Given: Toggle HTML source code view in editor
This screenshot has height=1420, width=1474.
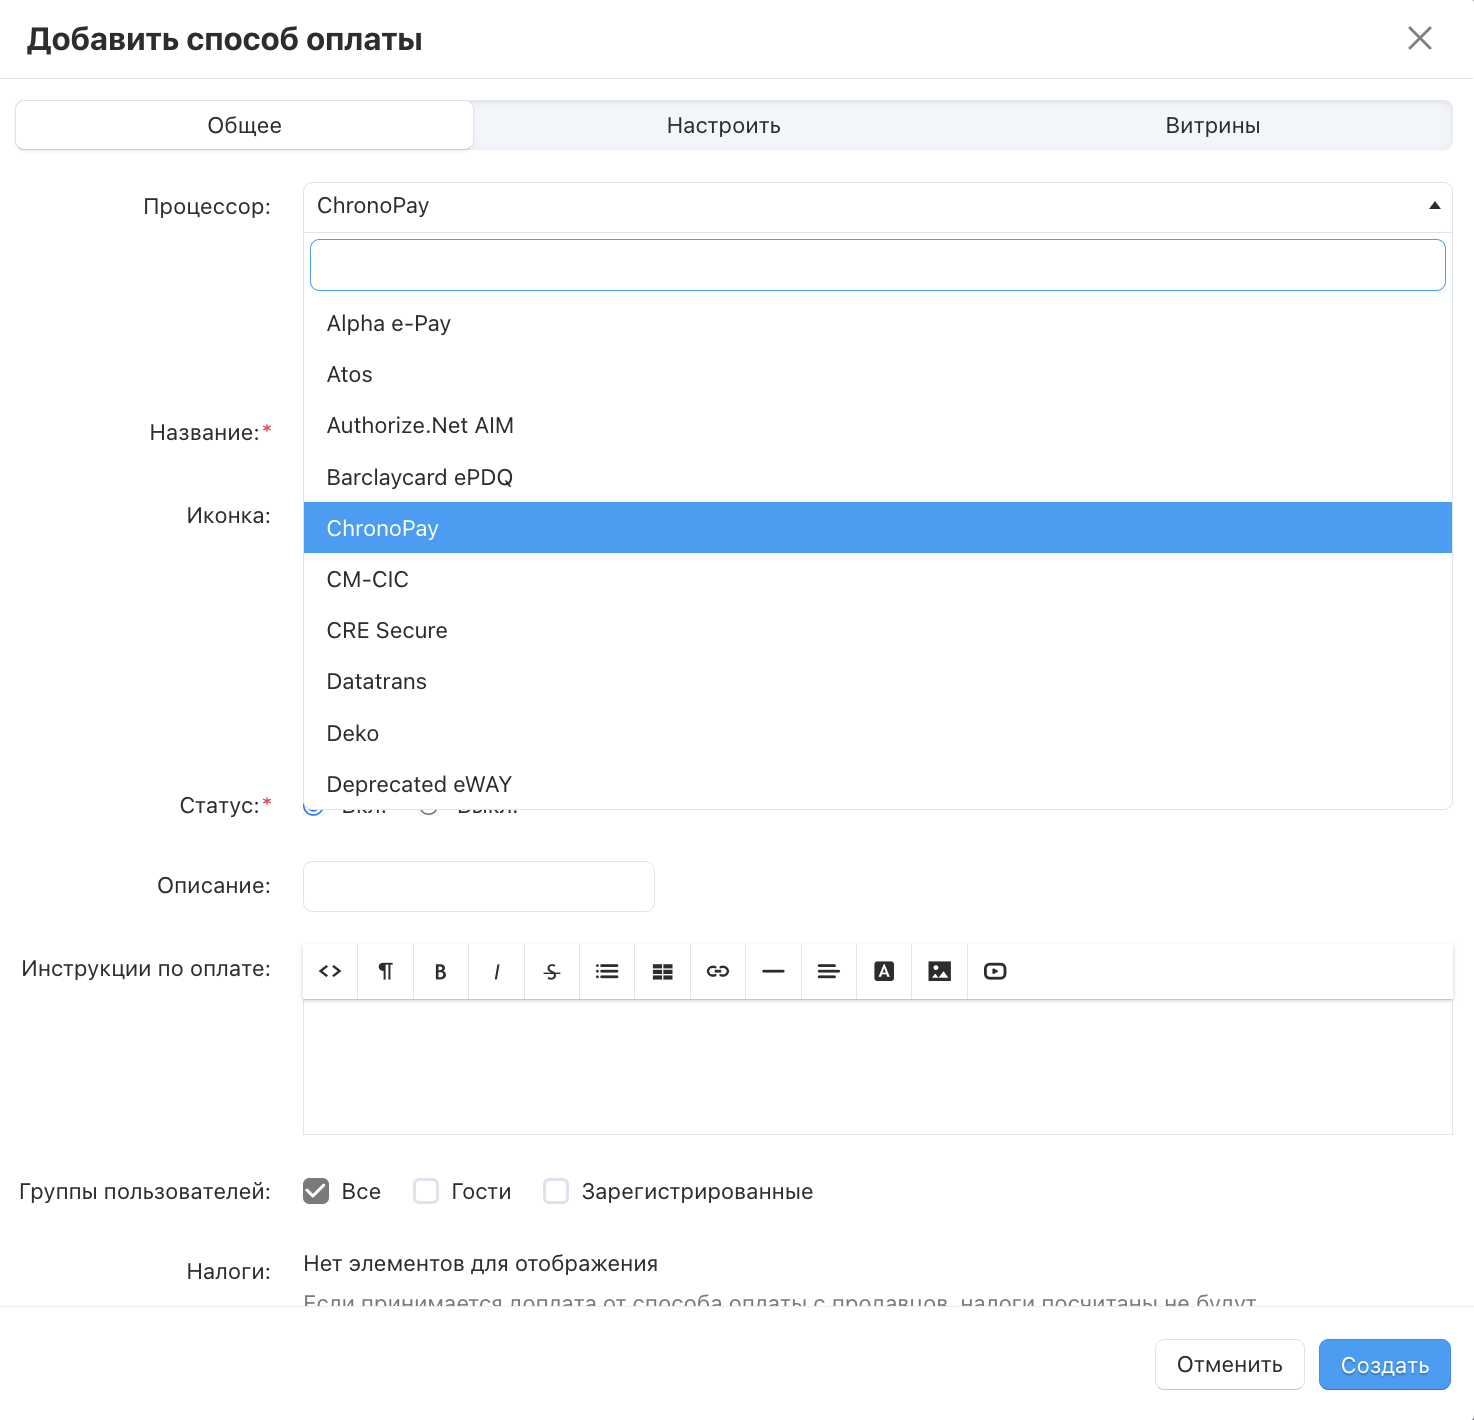Looking at the screenshot, I should pyautogui.click(x=330, y=971).
